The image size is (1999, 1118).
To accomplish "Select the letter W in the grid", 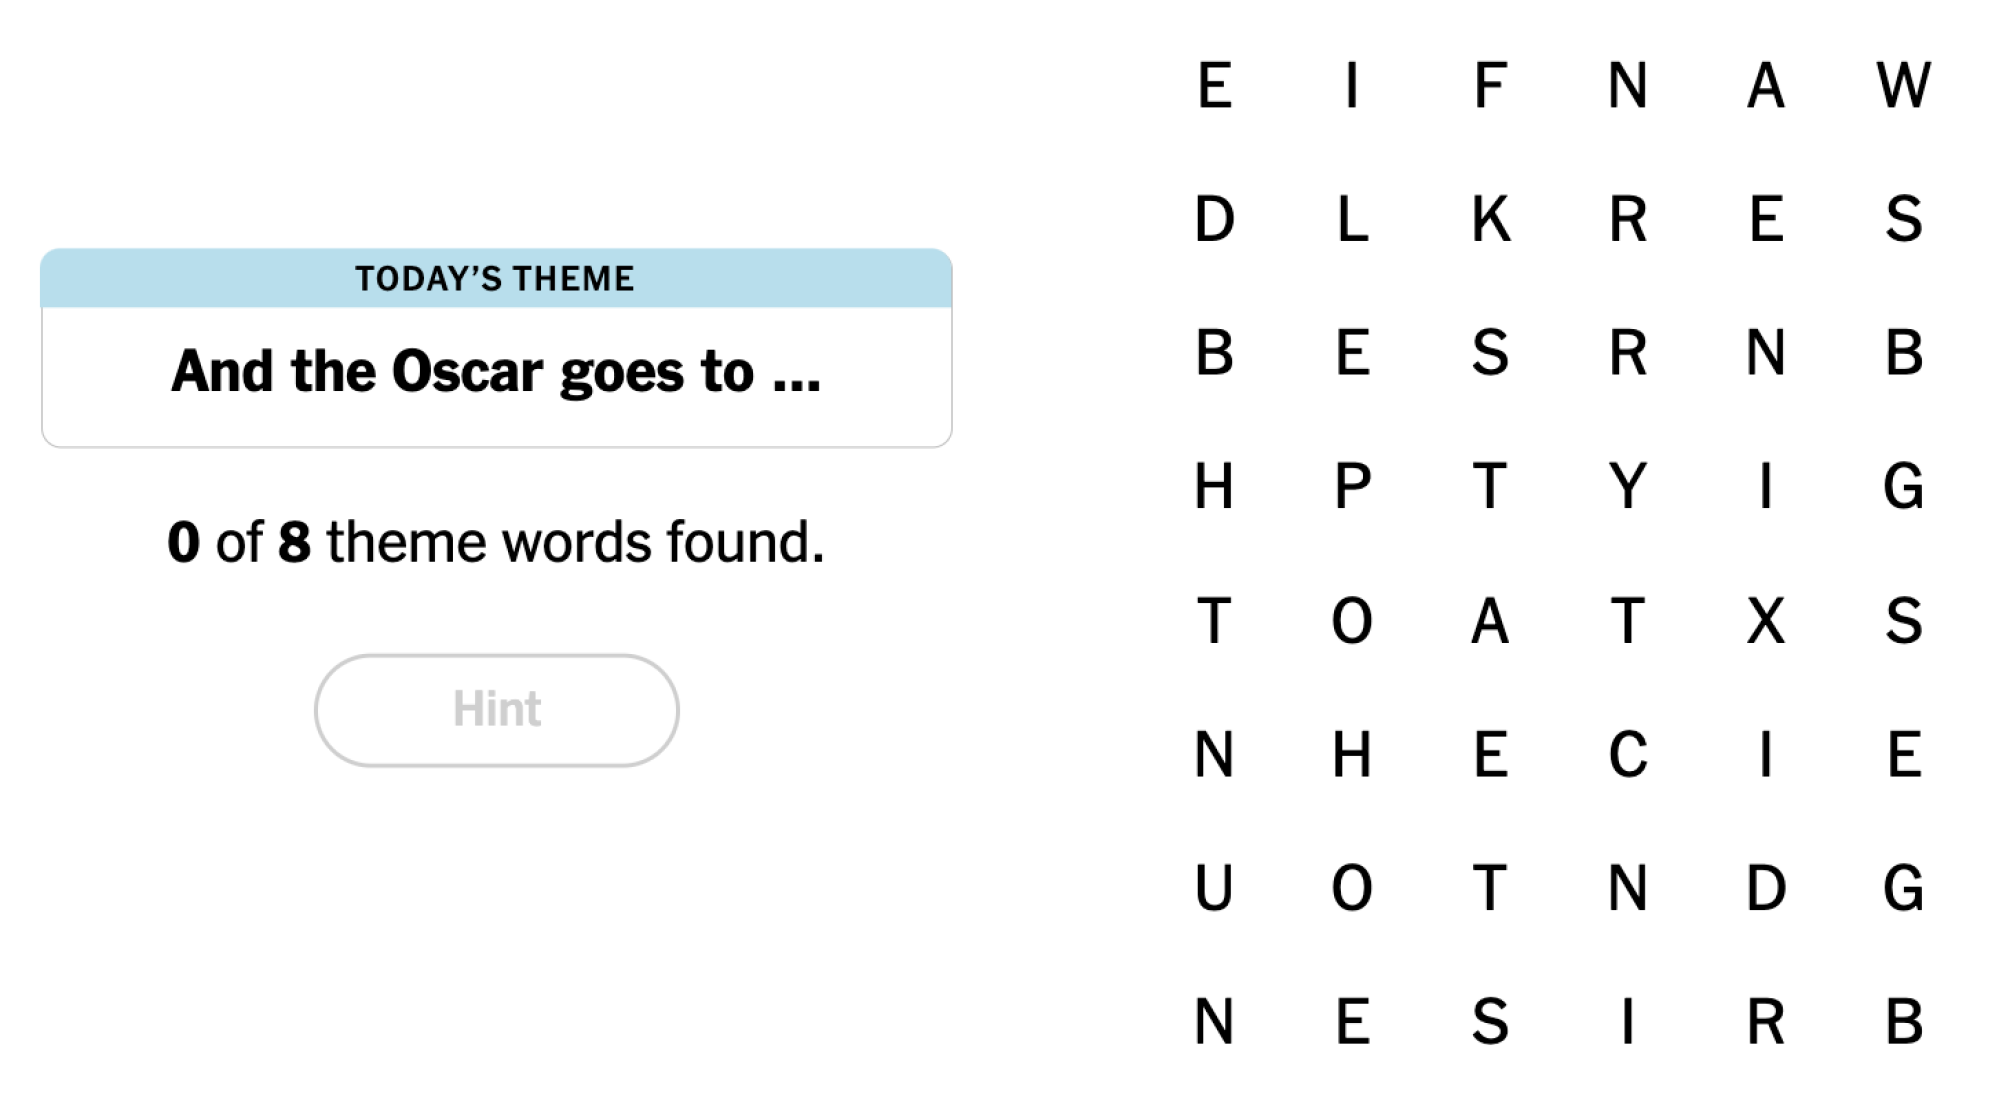I will 1903,85.
